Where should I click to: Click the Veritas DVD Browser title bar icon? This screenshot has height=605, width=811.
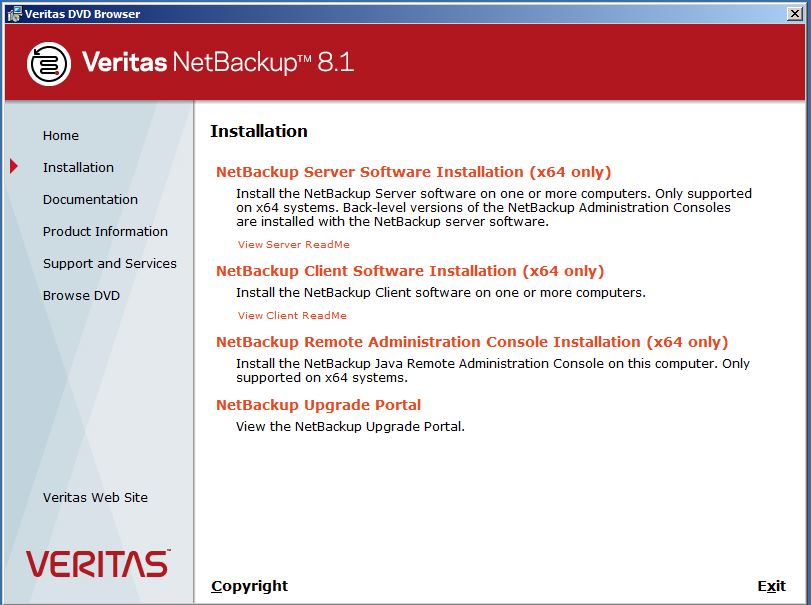coord(14,13)
